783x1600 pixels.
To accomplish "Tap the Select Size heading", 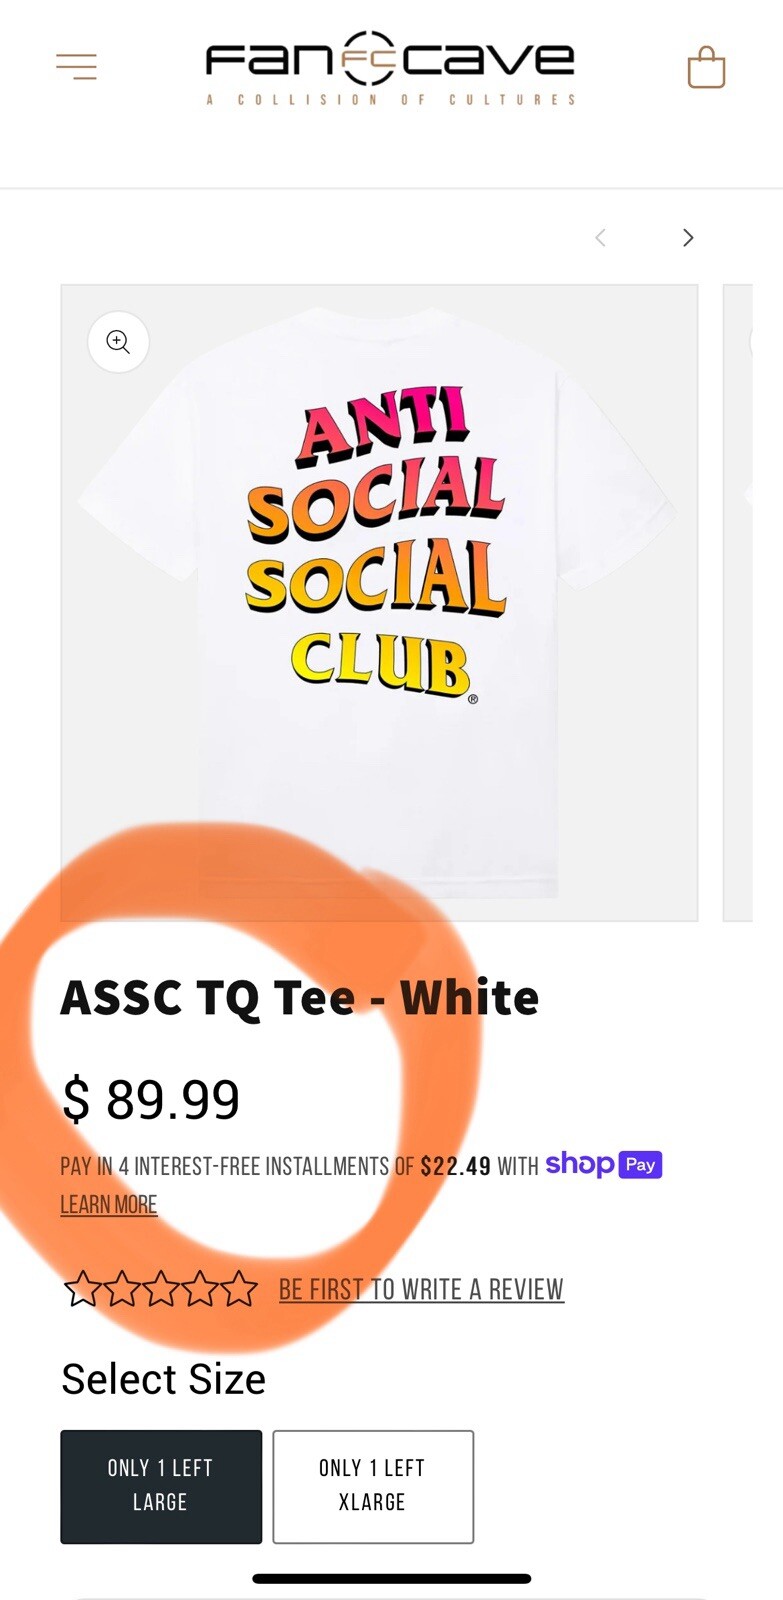I will tap(164, 1379).
